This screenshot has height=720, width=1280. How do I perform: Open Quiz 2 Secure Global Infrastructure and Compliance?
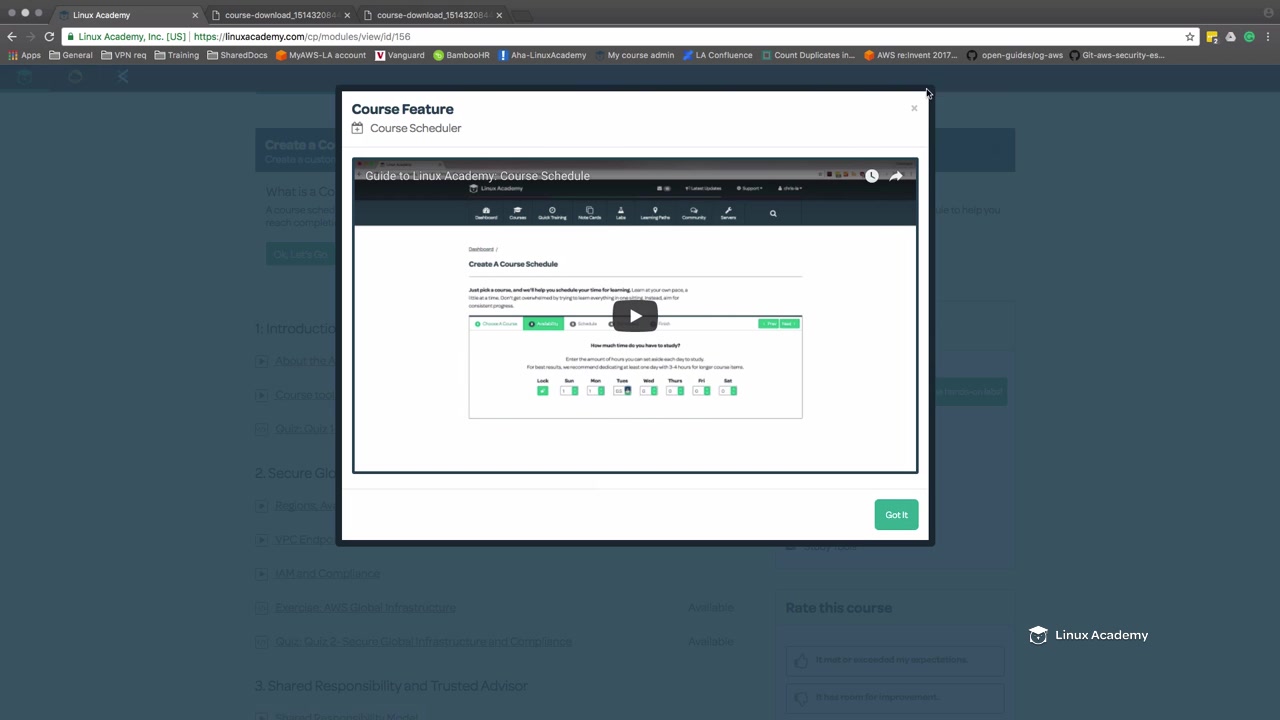click(423, 642)
